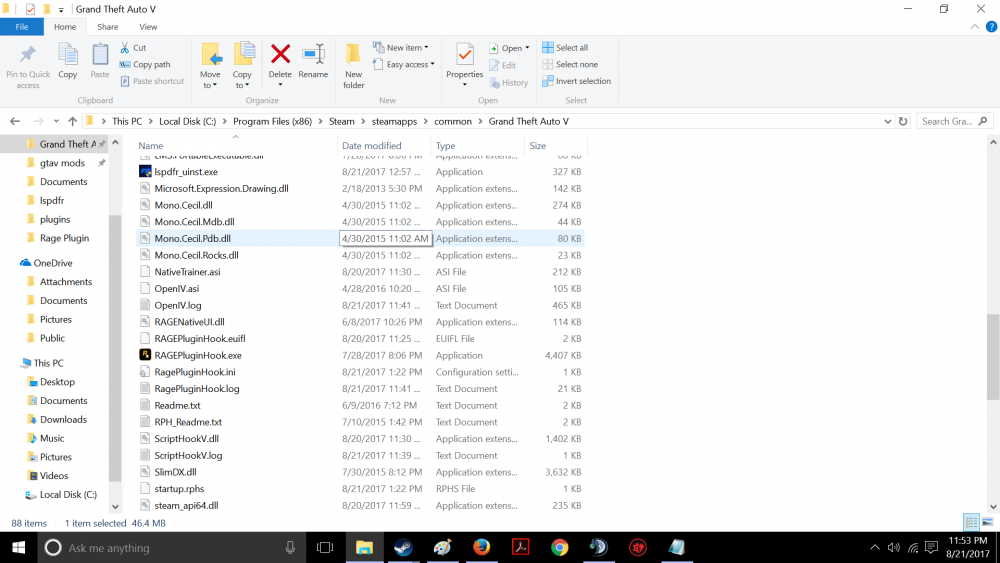The width and height of the screenshot is (1000, 563).
Task: Open gtav mods in Quick access
Action: pos(62,163)
